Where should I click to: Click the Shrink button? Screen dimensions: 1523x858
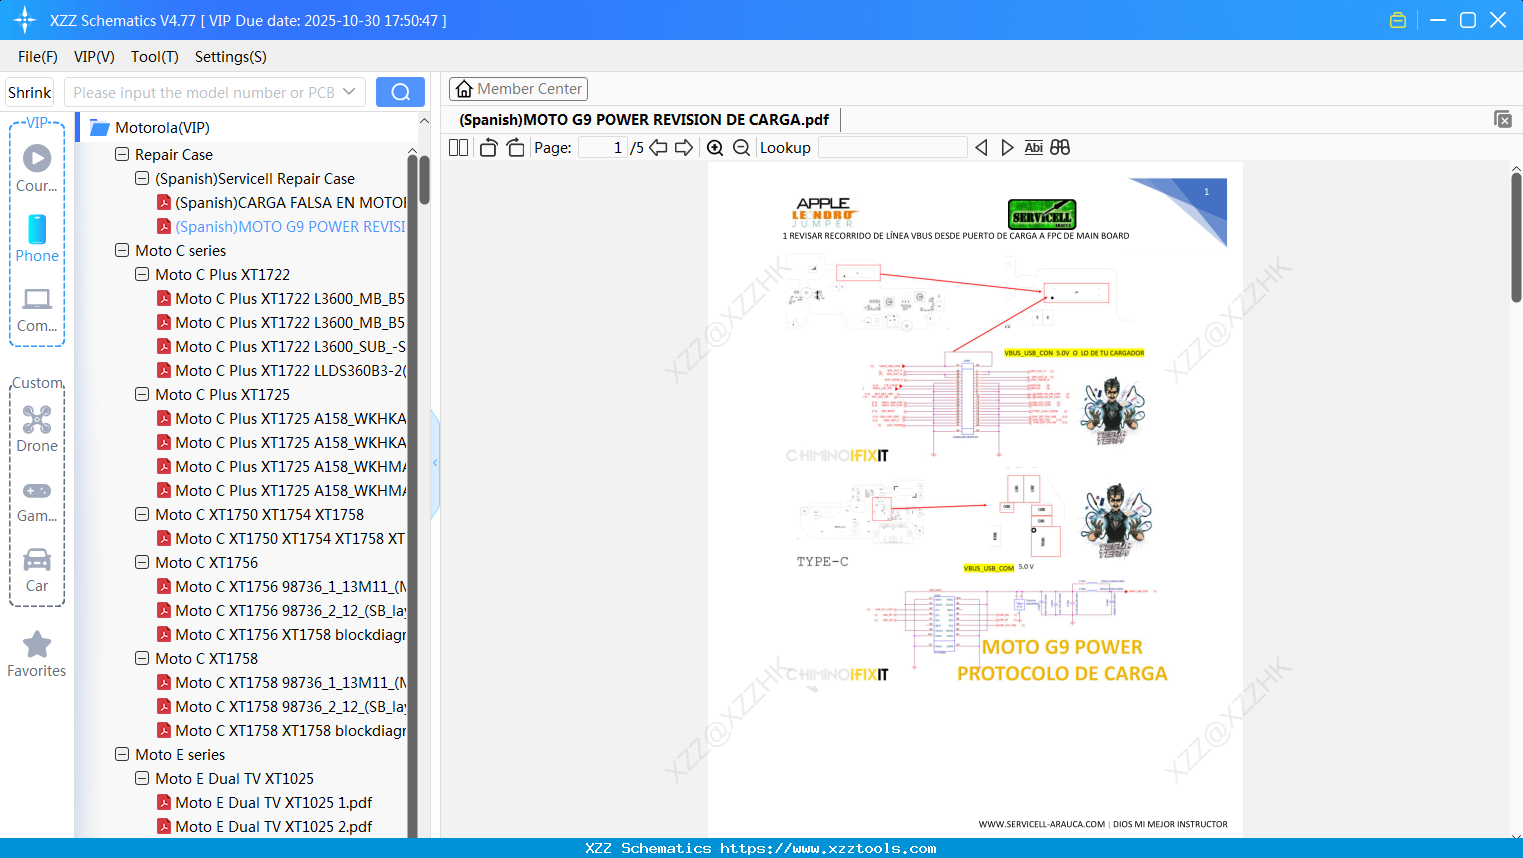pos(30,92)
